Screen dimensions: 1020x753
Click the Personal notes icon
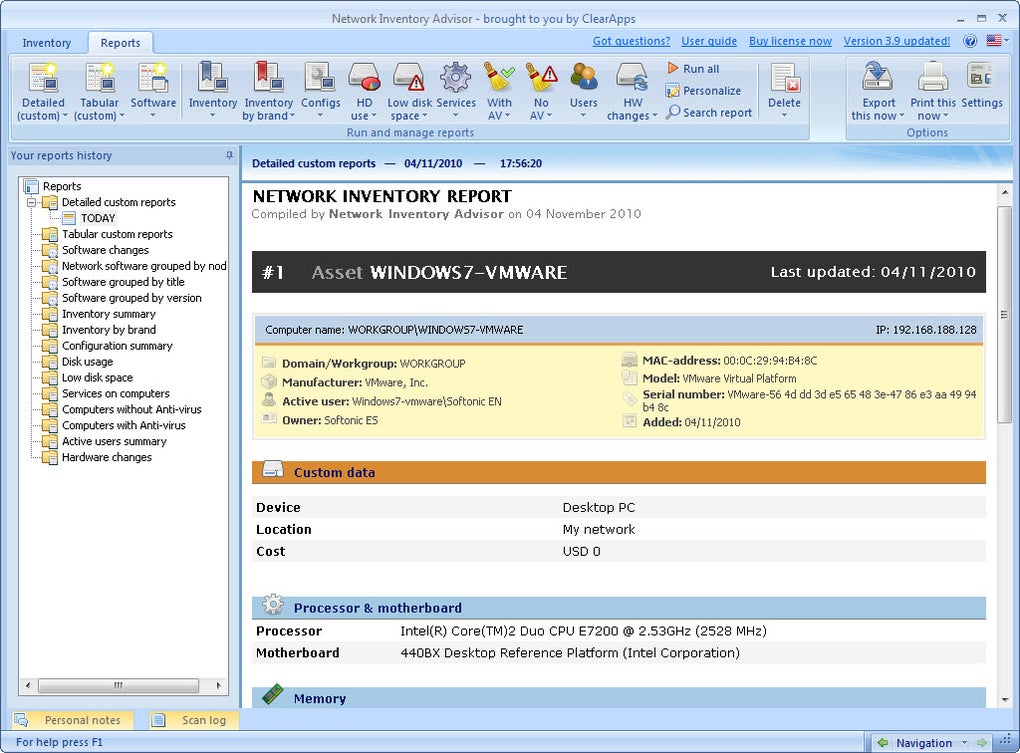21,720
